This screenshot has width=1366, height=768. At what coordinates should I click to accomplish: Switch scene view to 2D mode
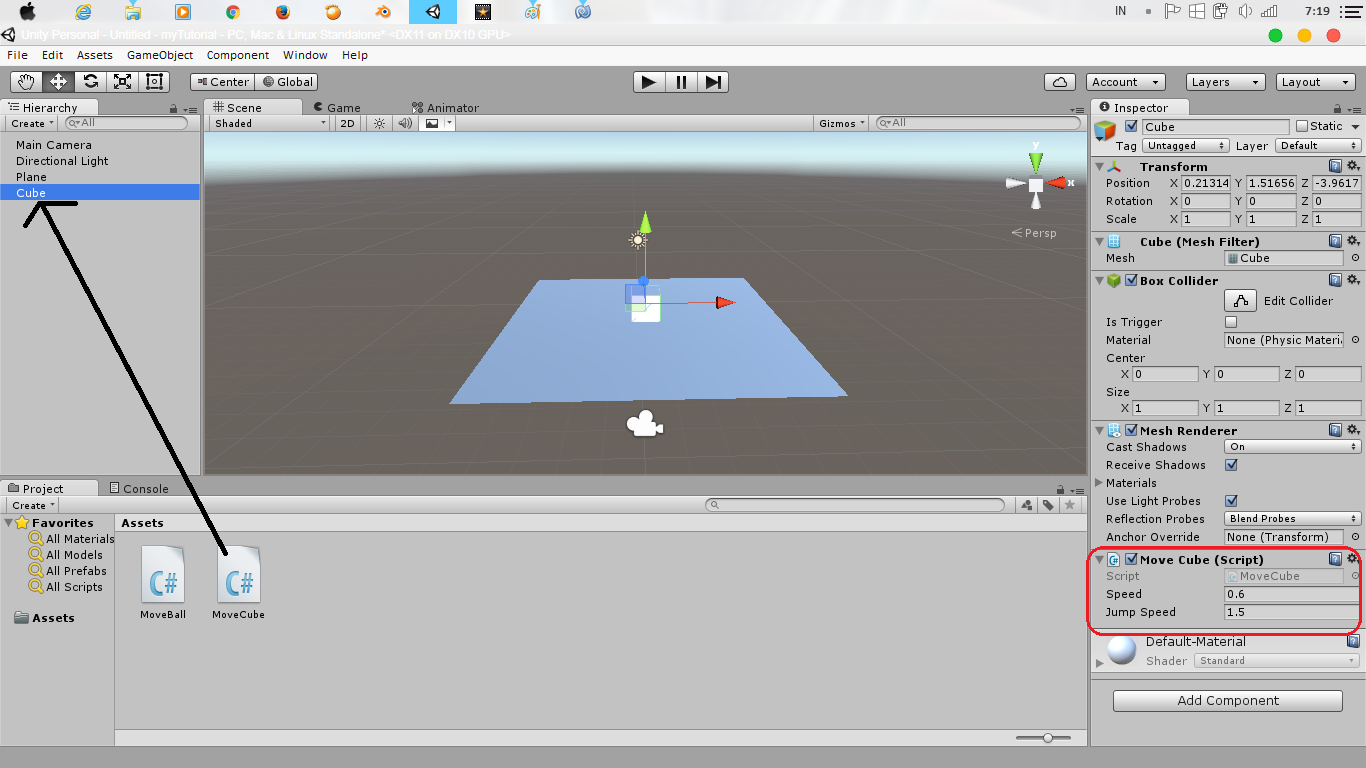pyautogui.click(x=349, y=122)
